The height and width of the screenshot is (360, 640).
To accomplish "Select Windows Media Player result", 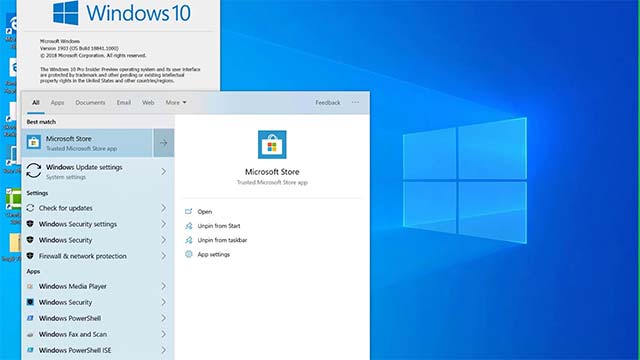I will pyautogui.click(x=98, y=287).
